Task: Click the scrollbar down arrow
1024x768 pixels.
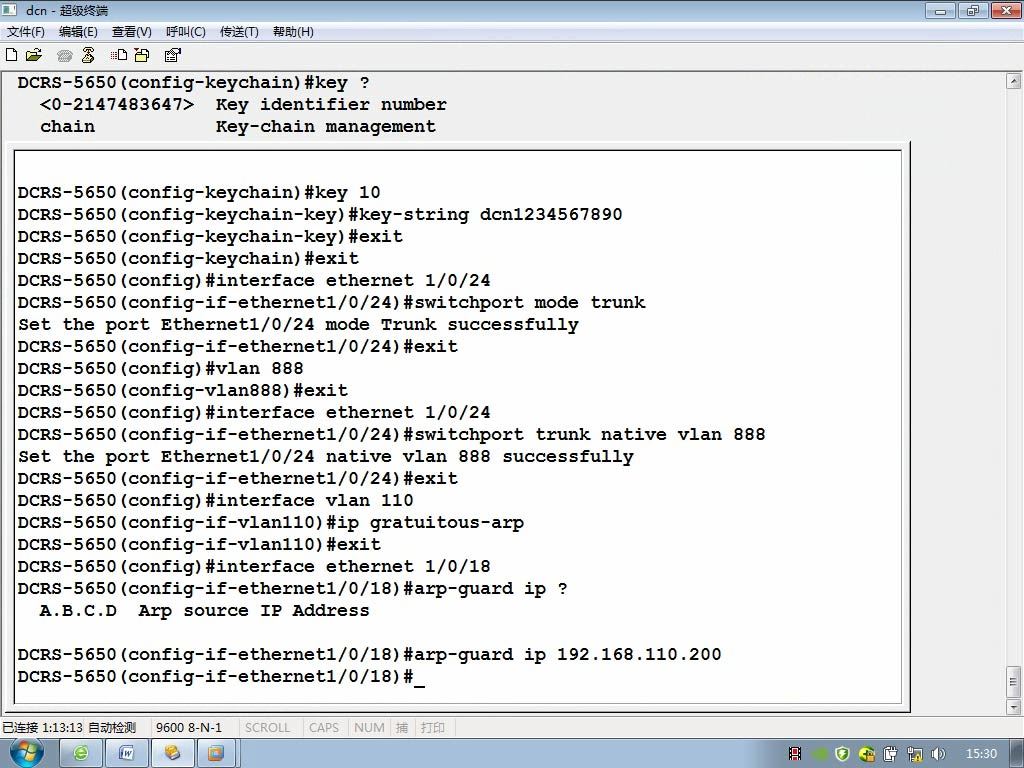Action: coord(1014,707)
